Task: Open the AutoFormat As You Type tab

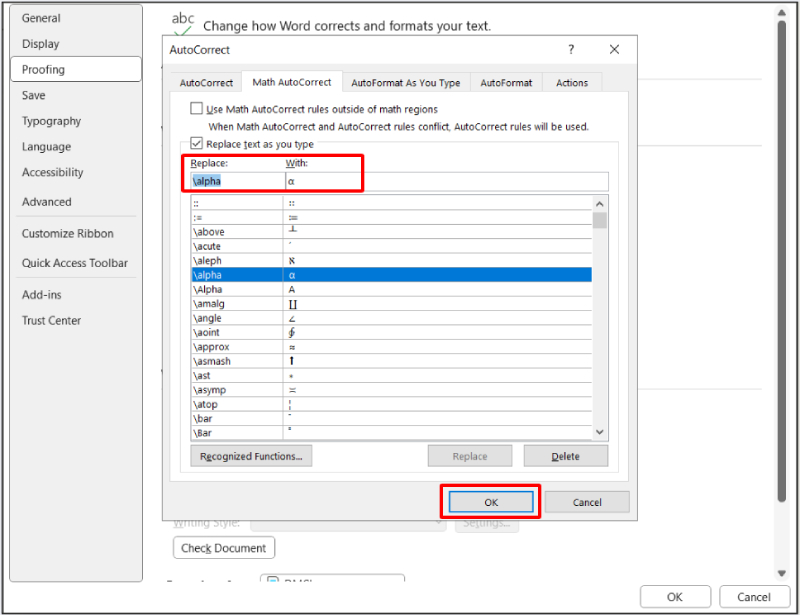Action: (x=405, y=83)
